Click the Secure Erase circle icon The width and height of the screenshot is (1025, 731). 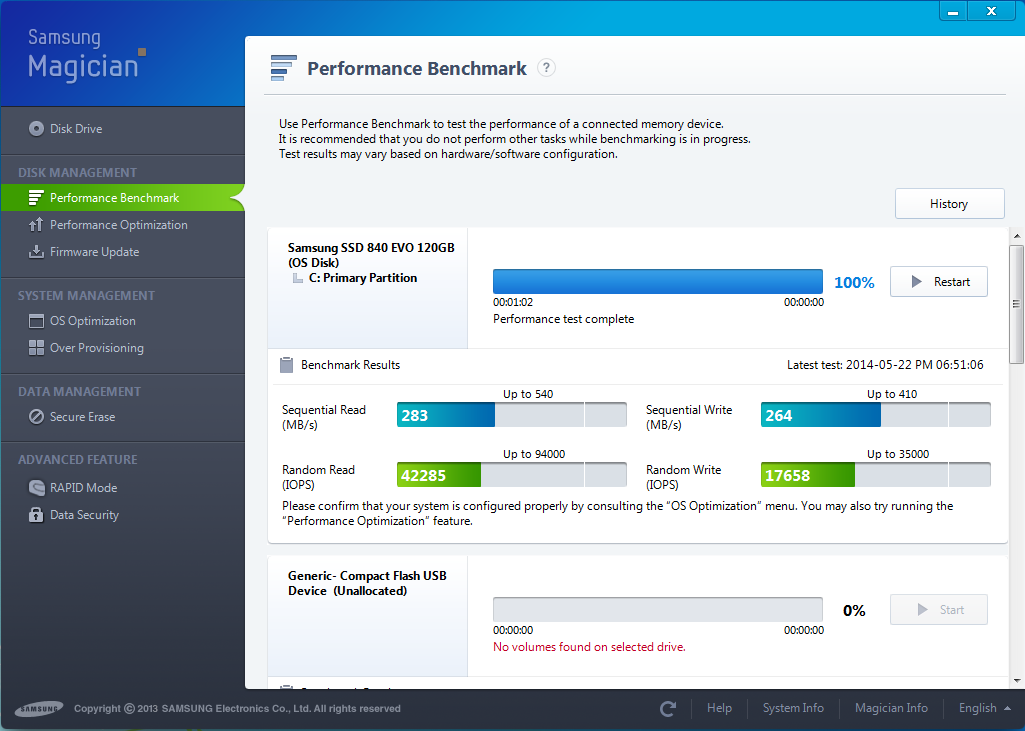(37, 416)
